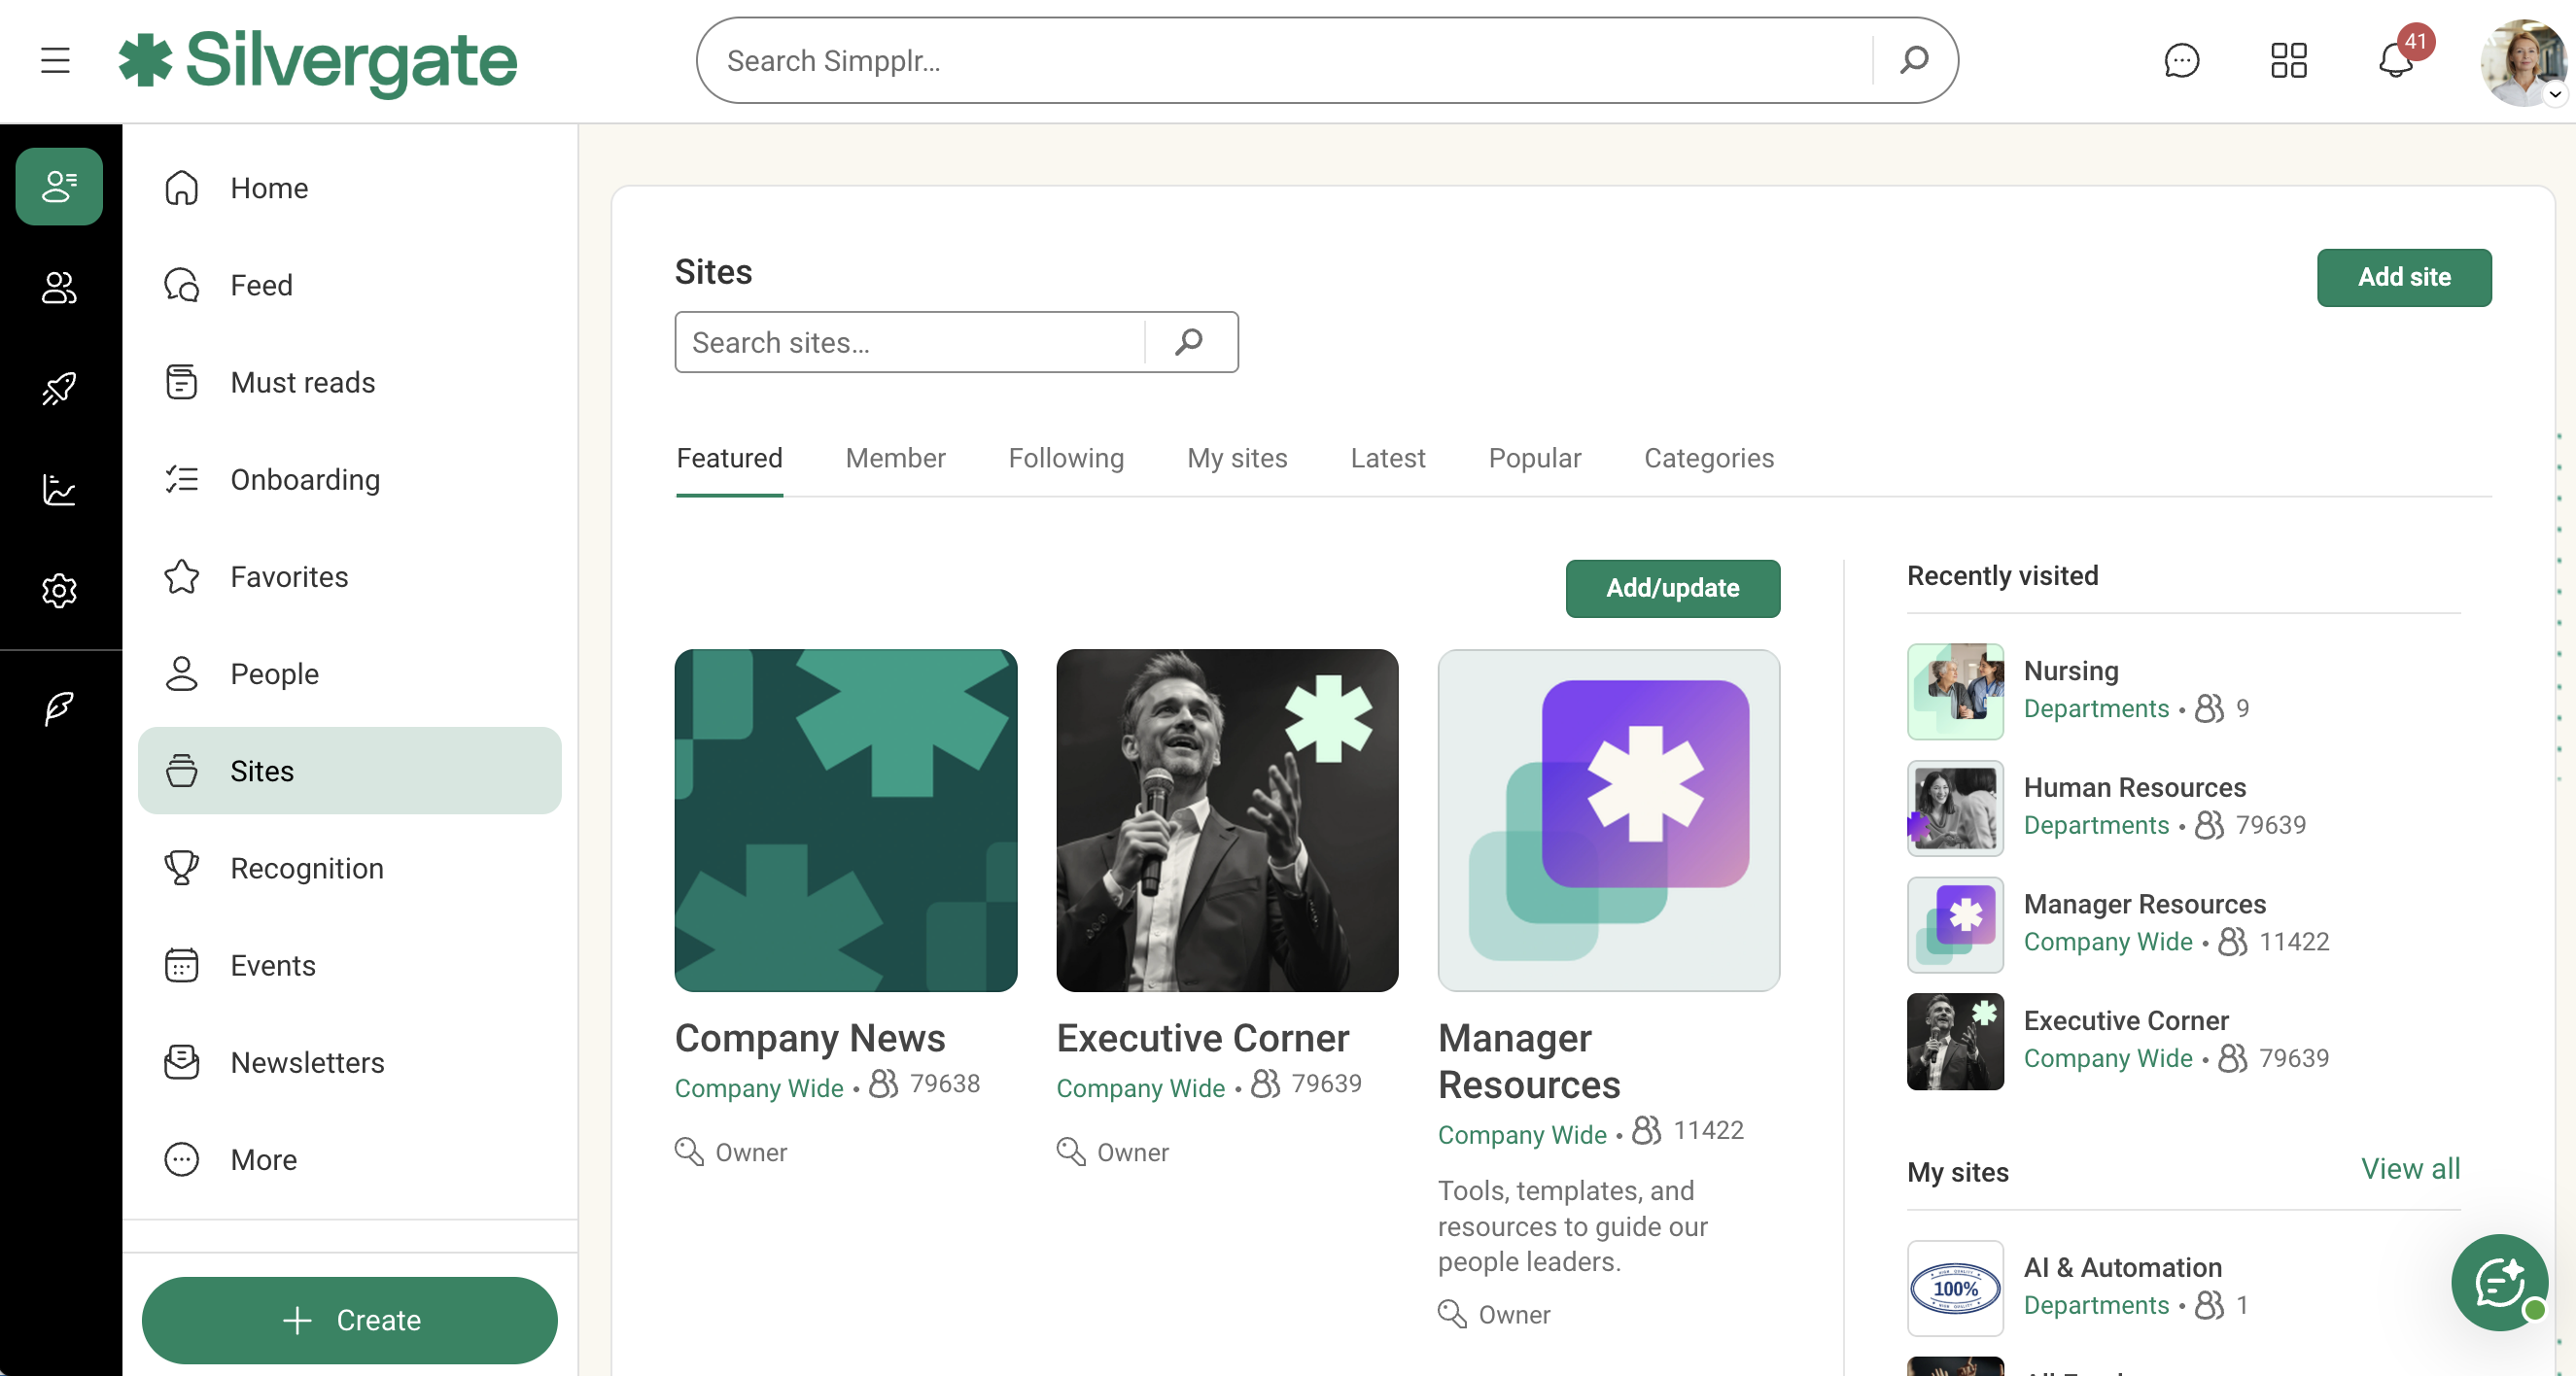Open the app launcher grid icon
This screenshot has width=2576, height=1376.
[2289, 60]
